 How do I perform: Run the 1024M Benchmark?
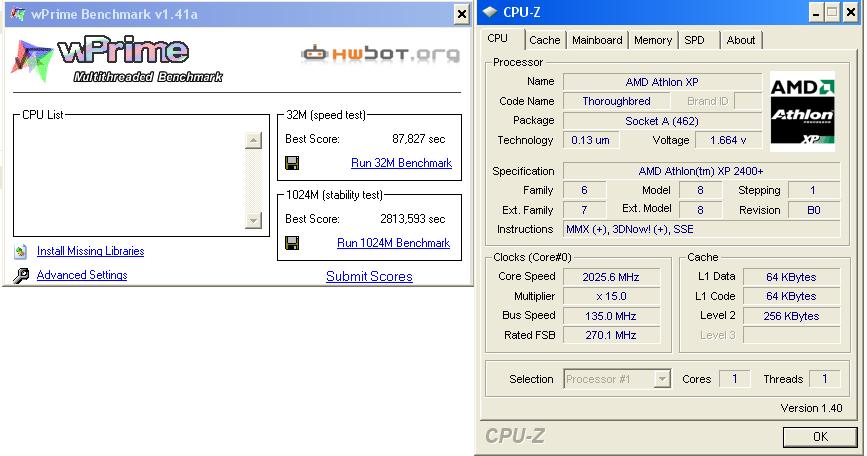click(x=393, y=243)
